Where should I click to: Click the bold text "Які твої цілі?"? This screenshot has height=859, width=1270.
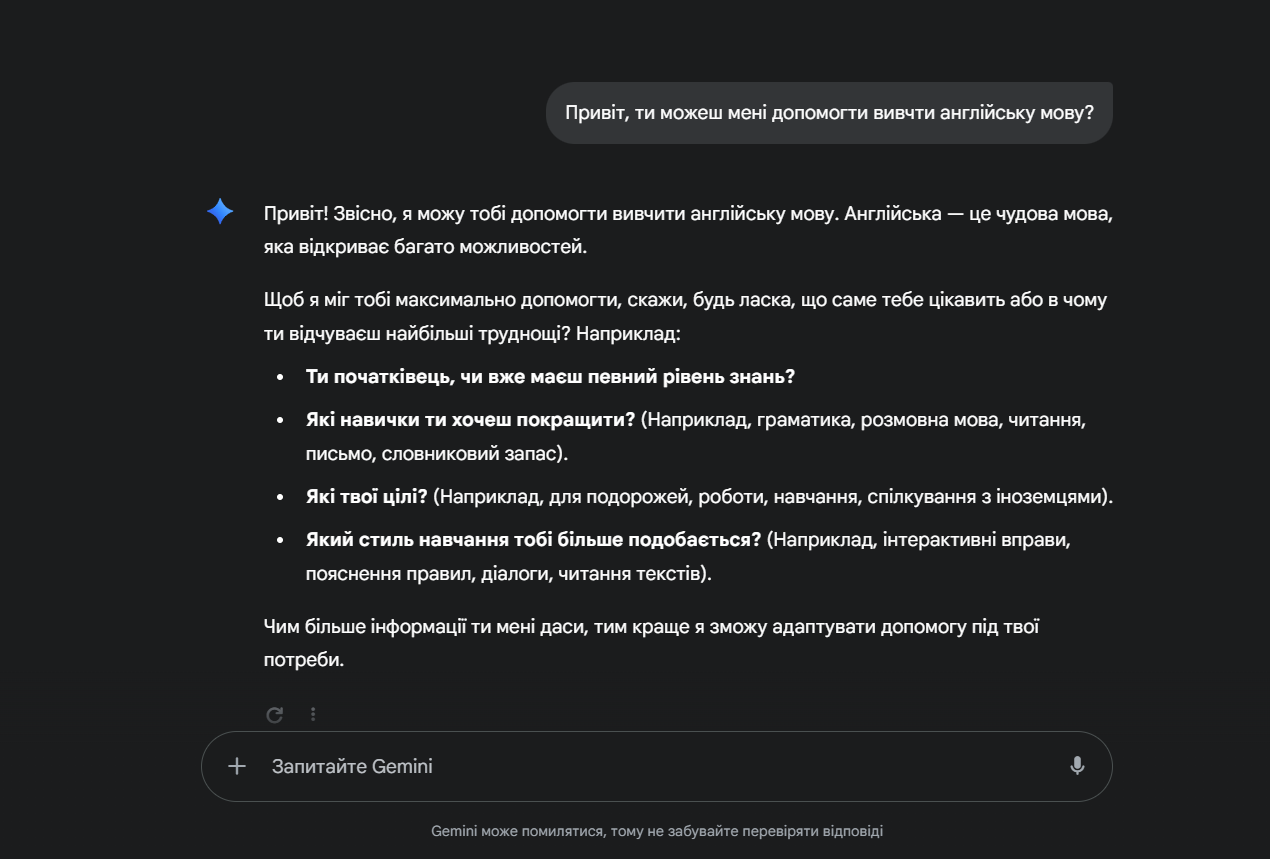367,497
